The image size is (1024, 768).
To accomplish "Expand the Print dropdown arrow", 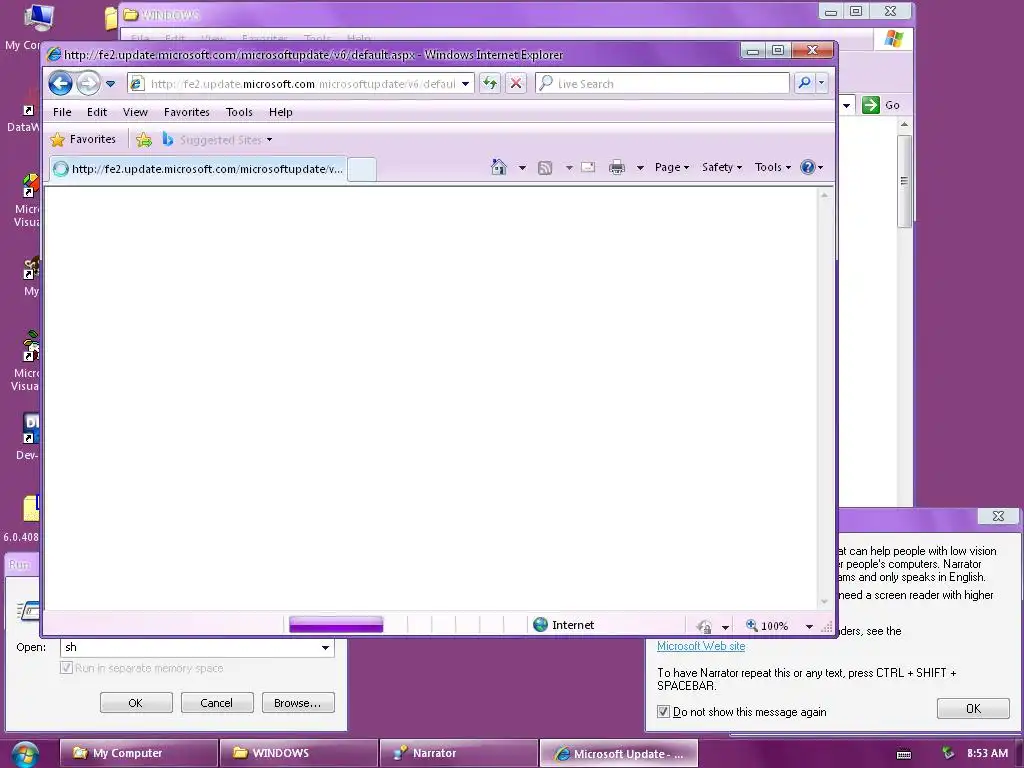I will [x=640, y=168].
